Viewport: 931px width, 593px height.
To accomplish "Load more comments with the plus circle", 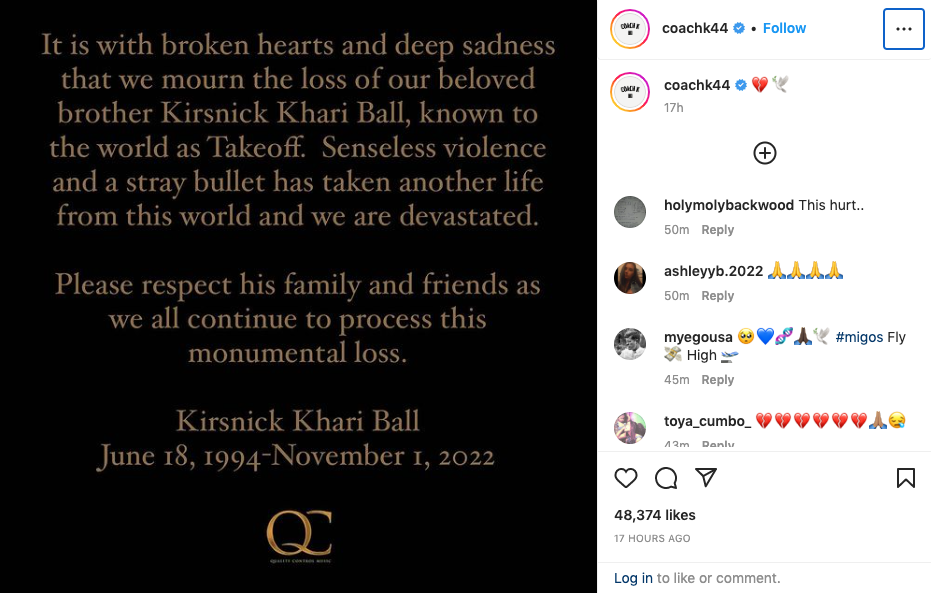I will click(x=765, y=153).
